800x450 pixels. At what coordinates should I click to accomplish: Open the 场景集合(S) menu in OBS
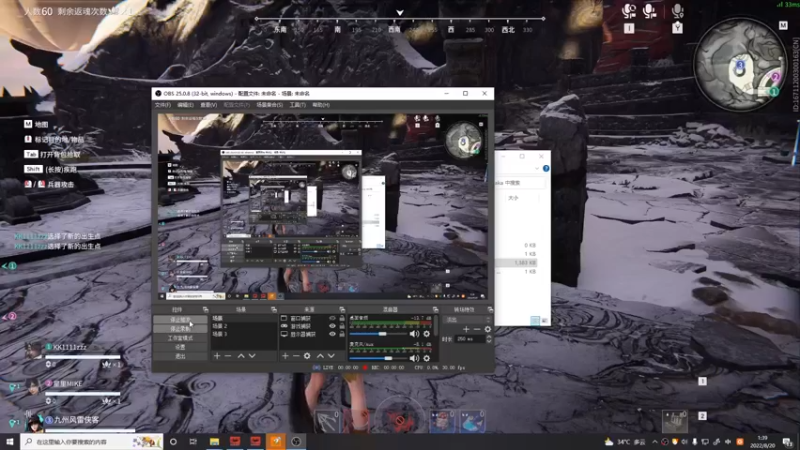(x=269, y=105)
